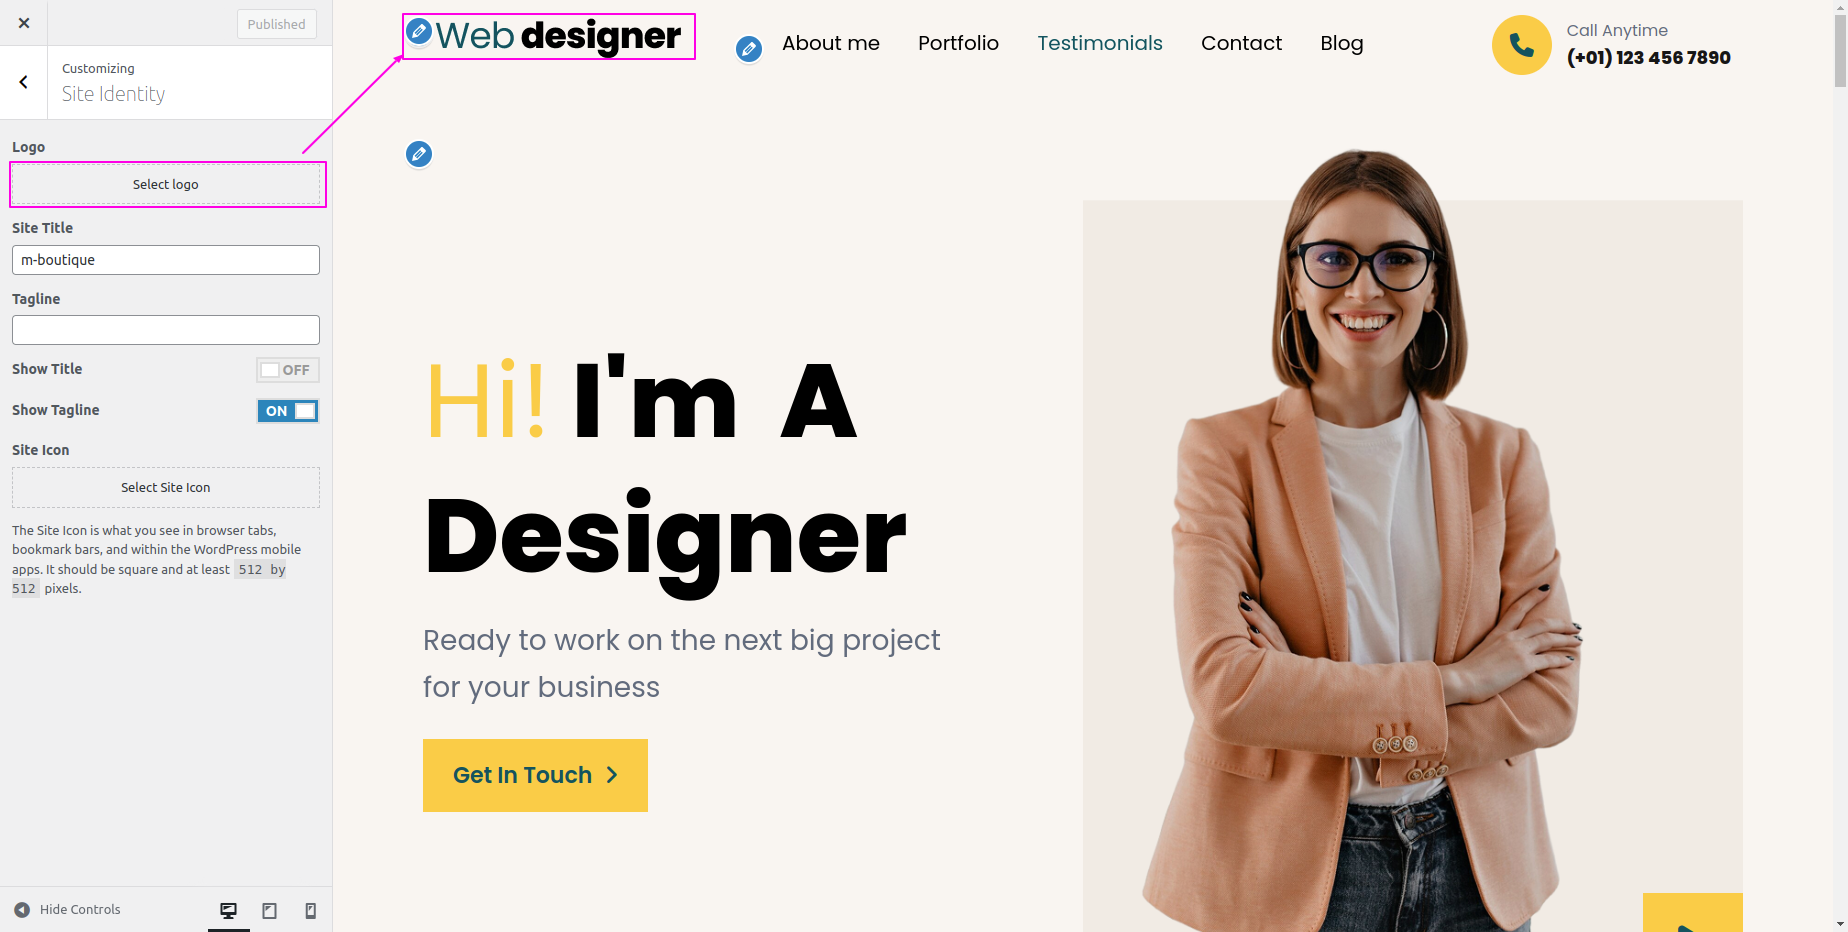This screenshot has height=932, width=1848.
Task: Click into the empty Tagline field
Action: pyautogui.click(x=166, y=330)
